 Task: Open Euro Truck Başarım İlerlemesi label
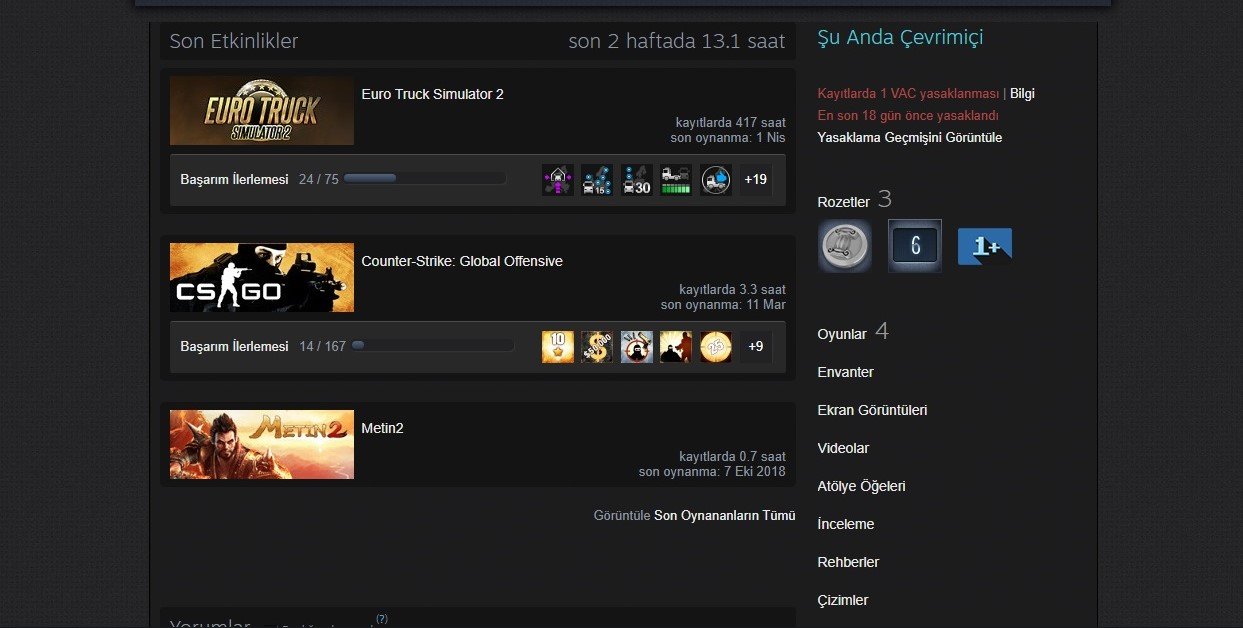234,180
